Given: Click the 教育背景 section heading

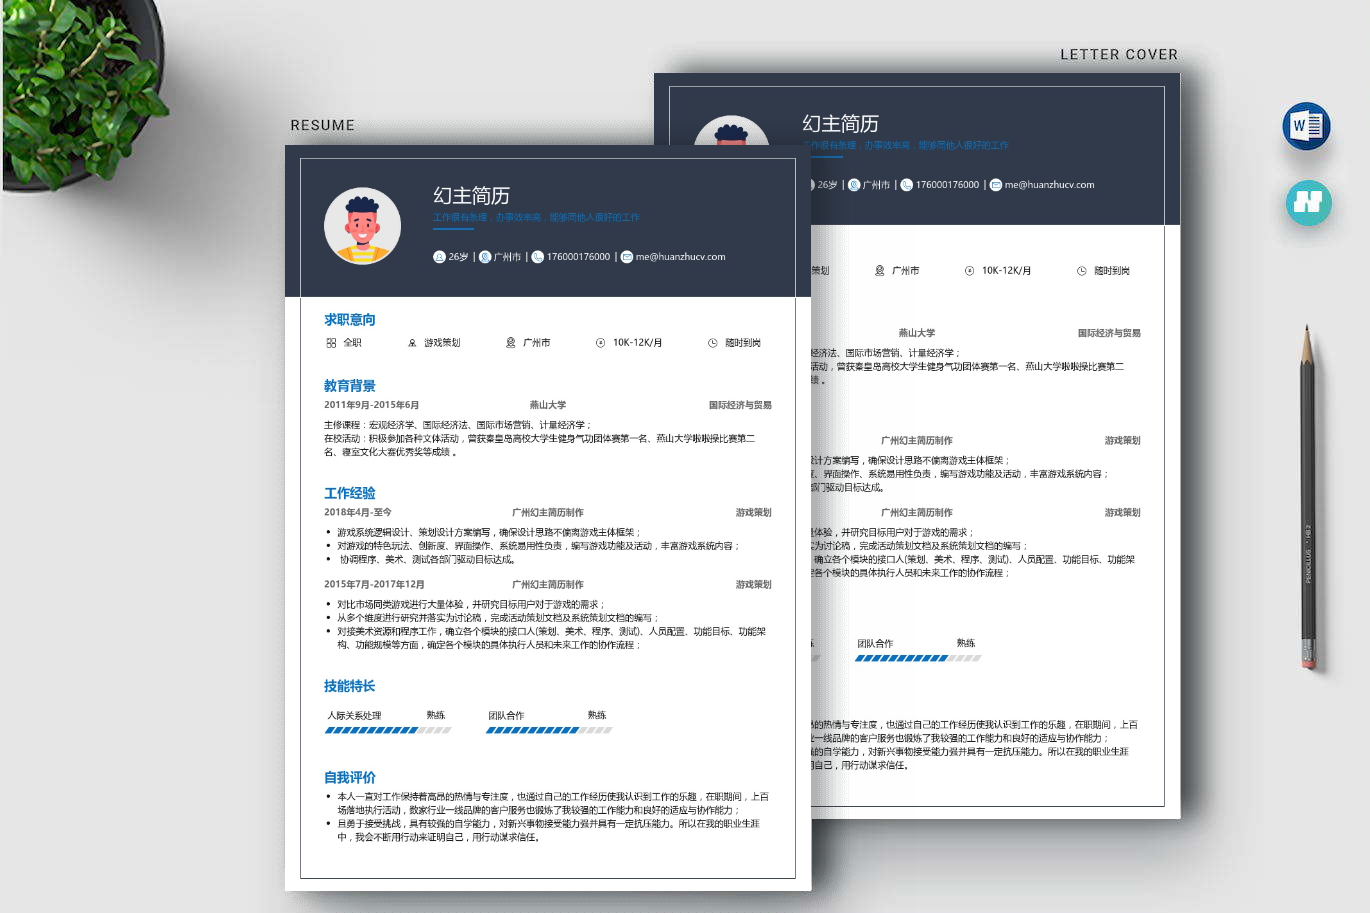Looking at the screenshot, I should (349, 386).
